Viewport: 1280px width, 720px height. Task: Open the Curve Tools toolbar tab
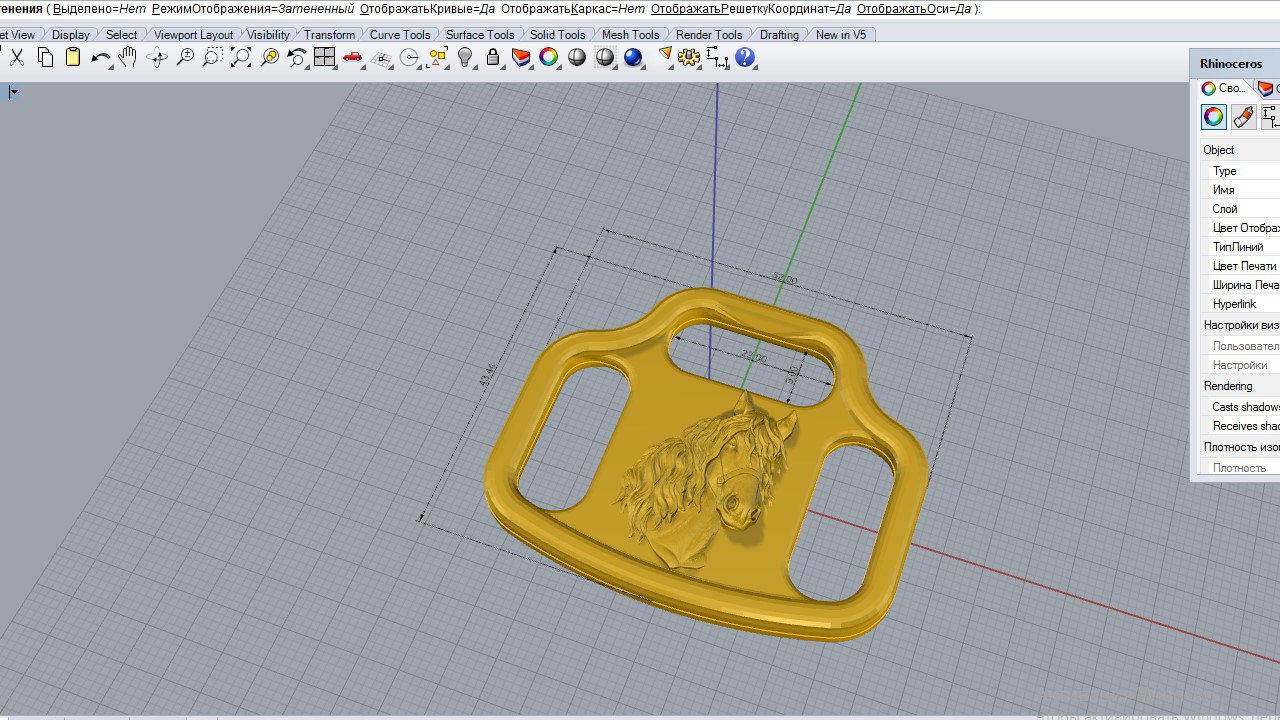pos(399,34)
